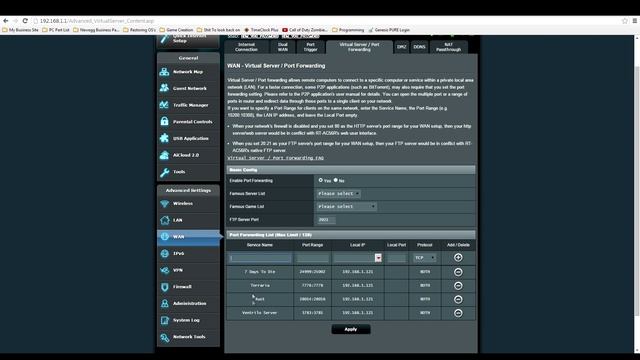Select the 7 Days To Die service name
Screen dimensions: 640x360
pyautogui.click(x=260, y=272)
